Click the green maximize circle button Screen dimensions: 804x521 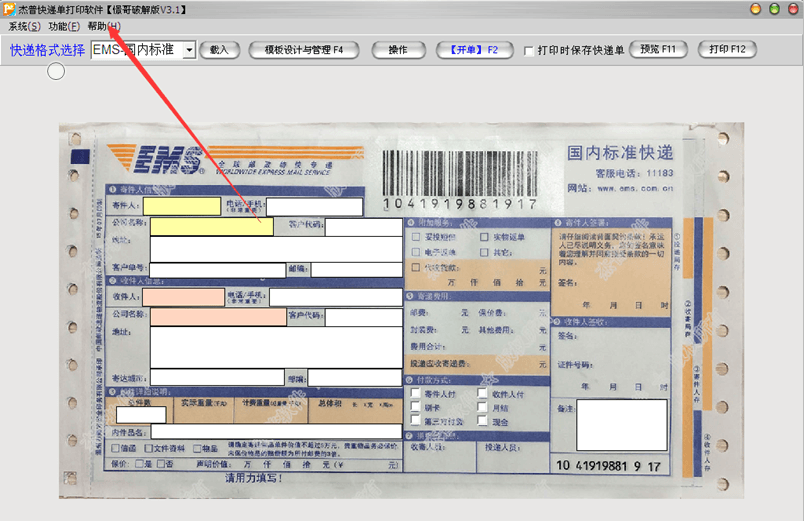[774, 9]
